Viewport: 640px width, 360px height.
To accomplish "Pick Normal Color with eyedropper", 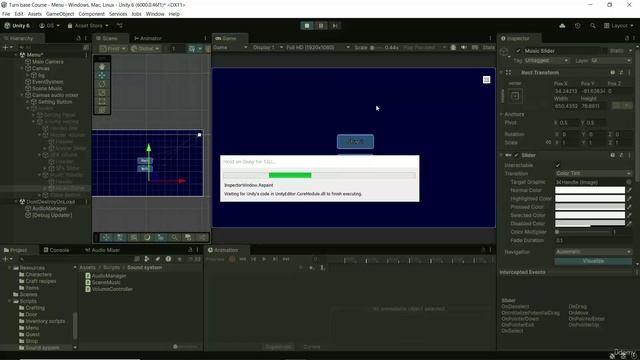I will click(x=629, y=190).
